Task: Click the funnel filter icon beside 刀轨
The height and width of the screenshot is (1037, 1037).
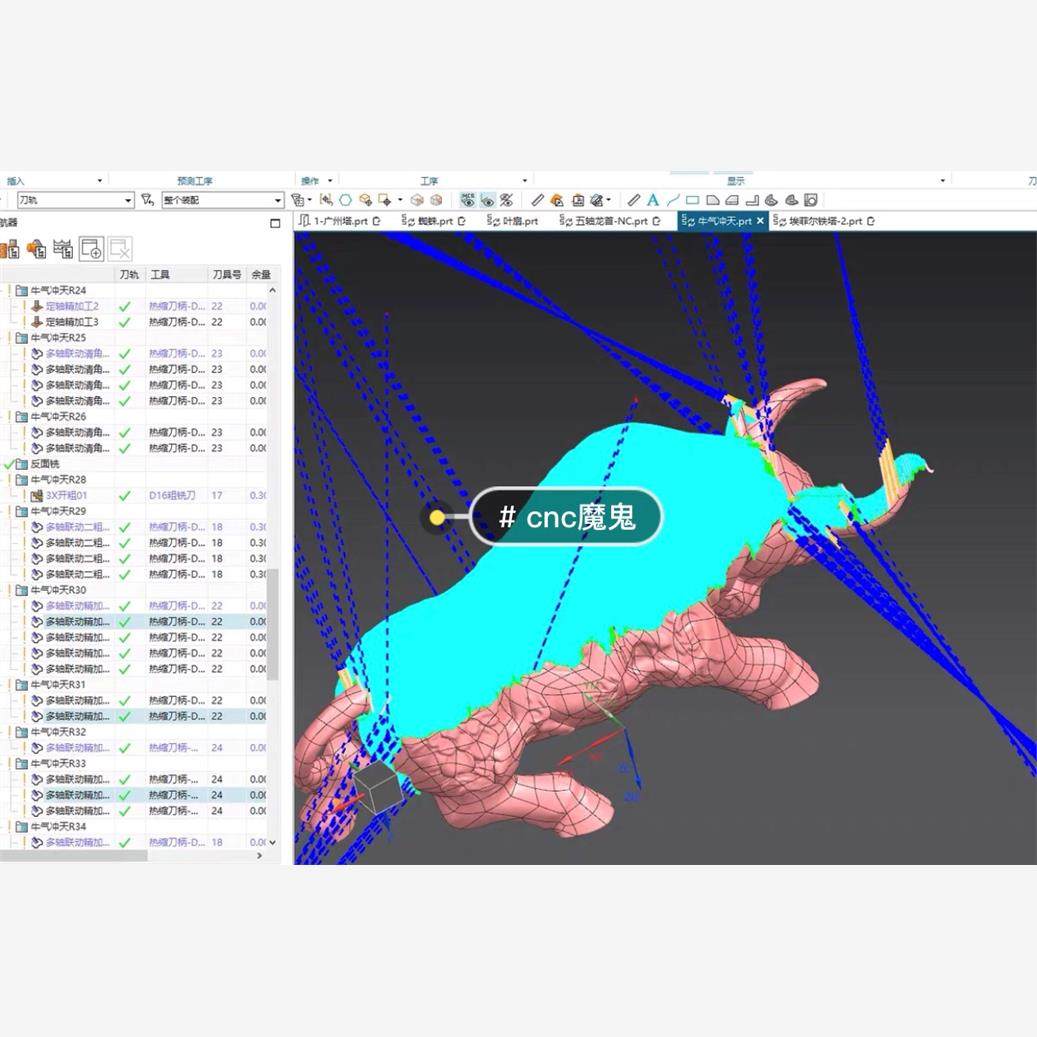Action: 147,200
